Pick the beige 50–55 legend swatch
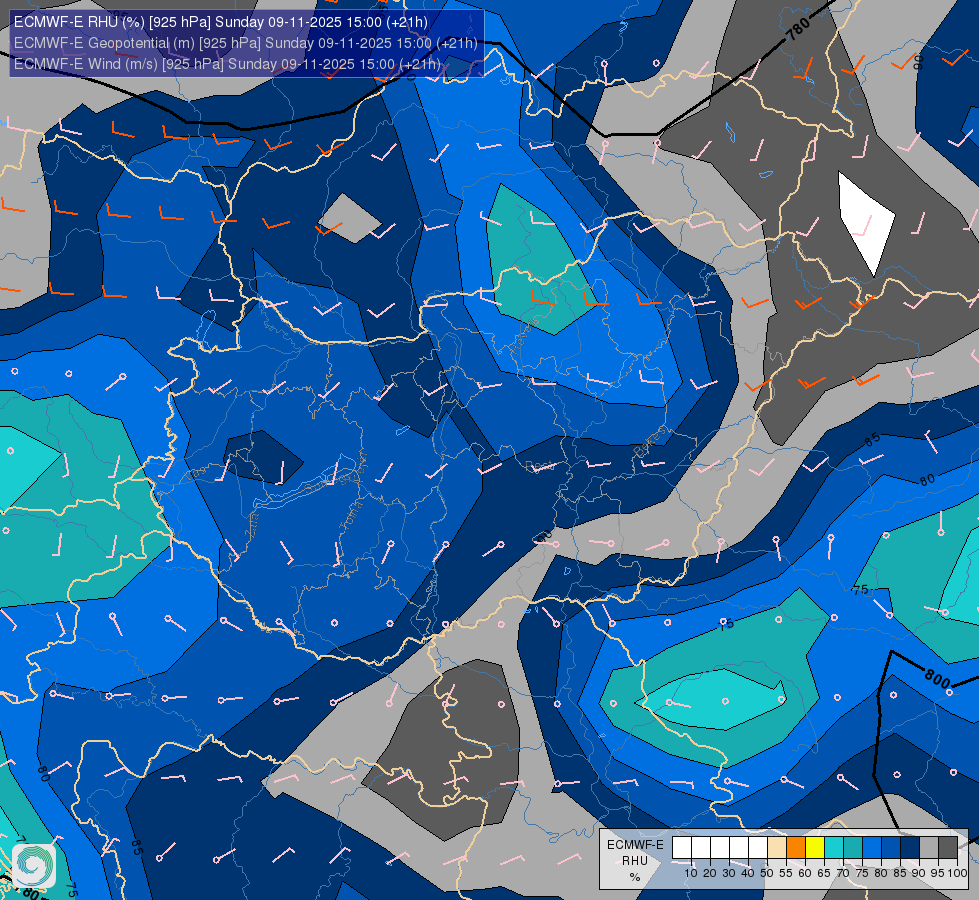The width and height of the screenshot is (979, 900). (x=777, y=848)
